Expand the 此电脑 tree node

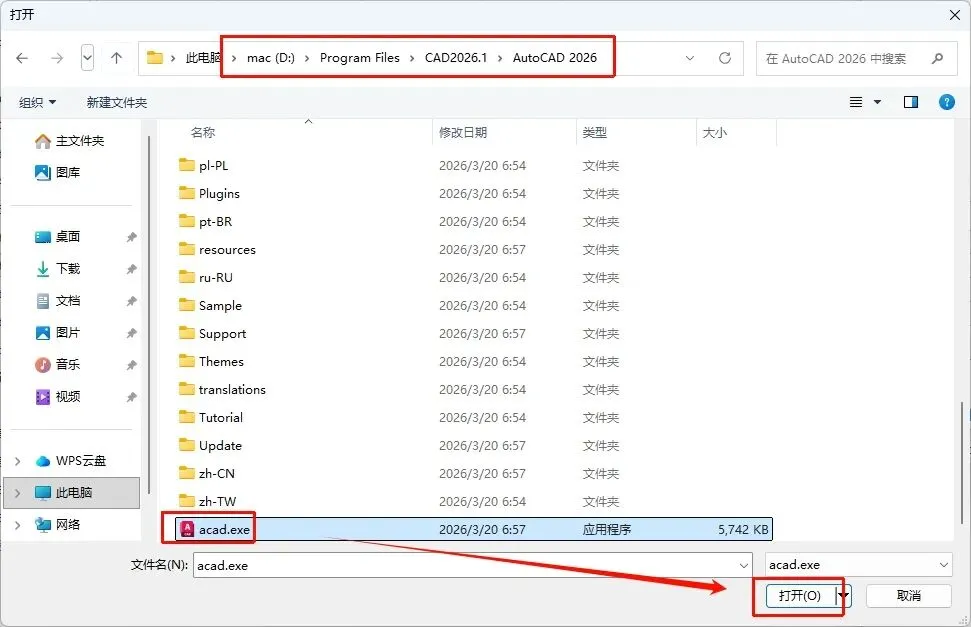[17, 493]
